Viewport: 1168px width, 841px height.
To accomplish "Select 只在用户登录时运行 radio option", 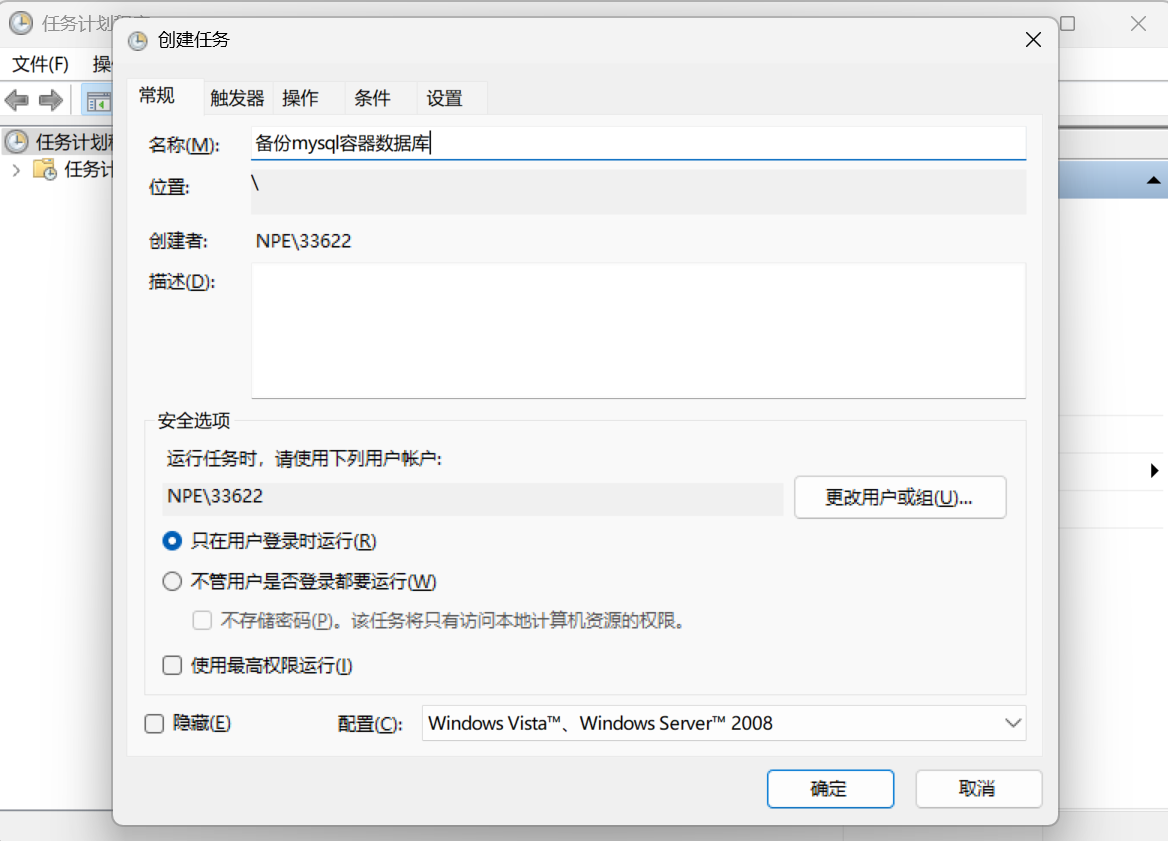I will 172,541.
